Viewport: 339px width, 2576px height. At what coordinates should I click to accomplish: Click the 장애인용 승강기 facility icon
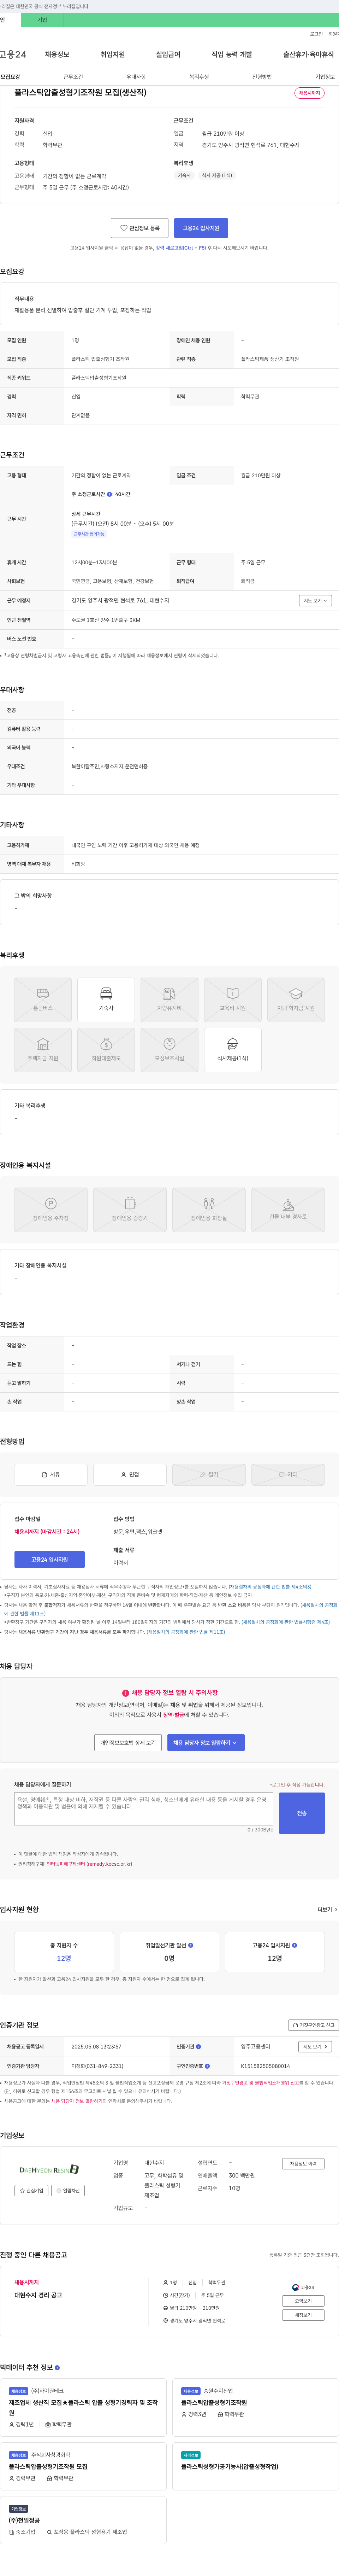point(130,1210)
